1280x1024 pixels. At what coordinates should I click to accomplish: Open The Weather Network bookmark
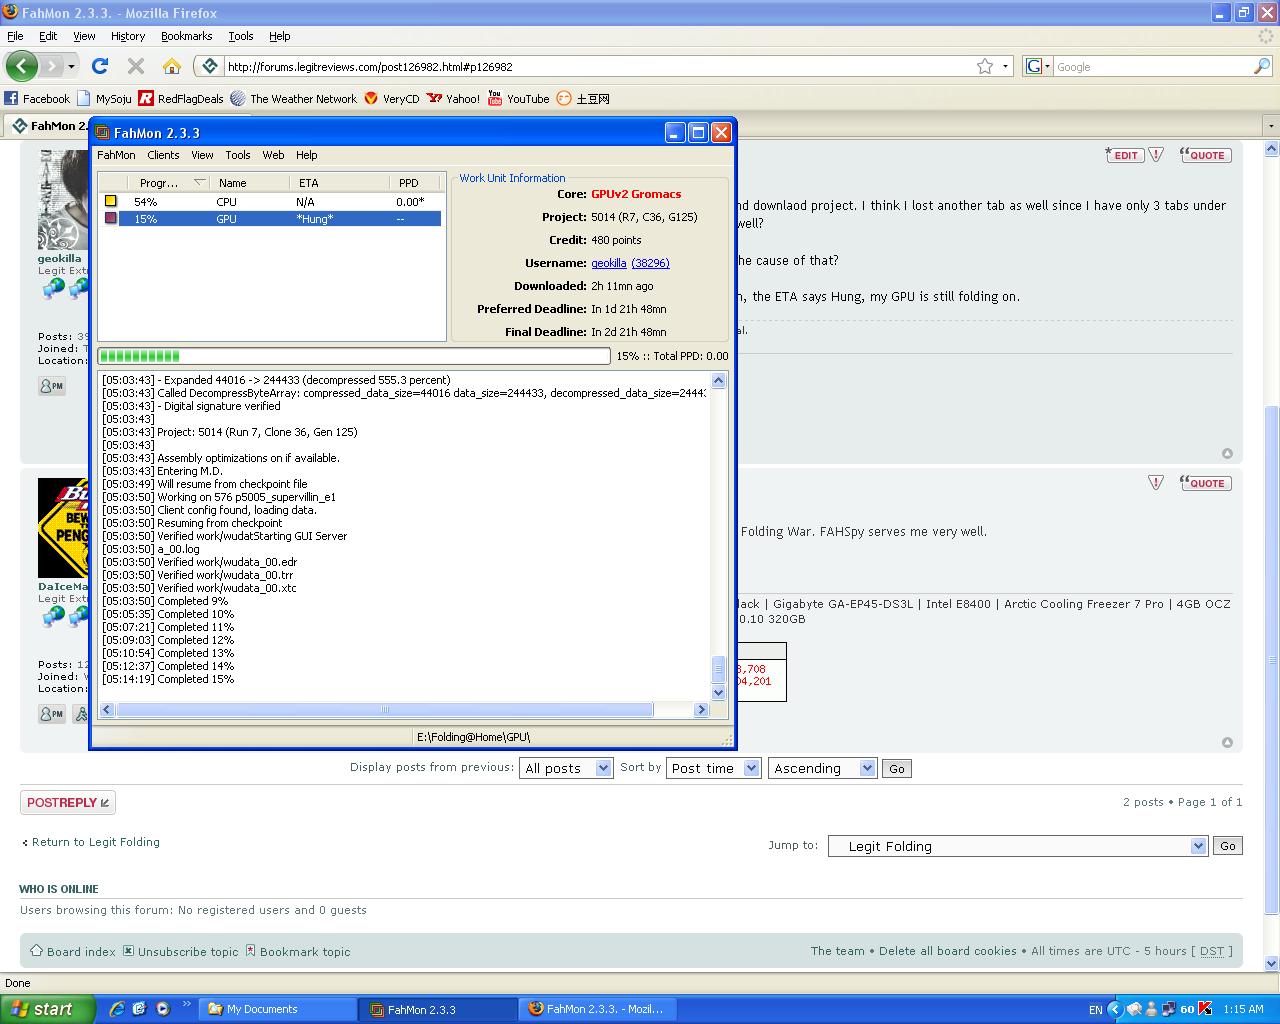pos(293,98)
